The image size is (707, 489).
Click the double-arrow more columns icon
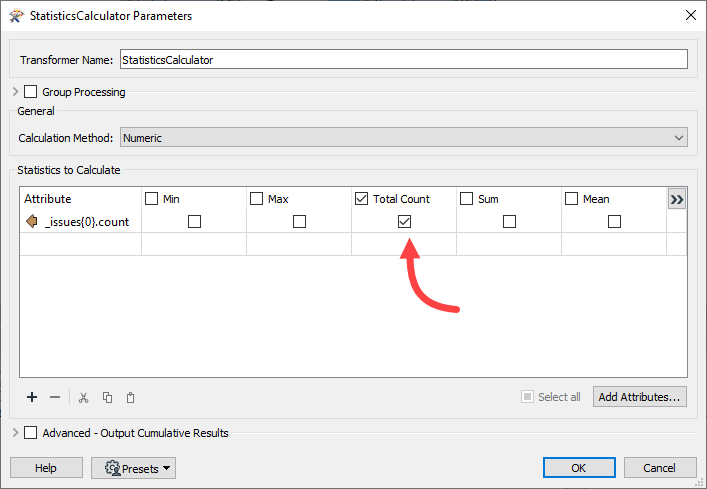click(677, 199)
